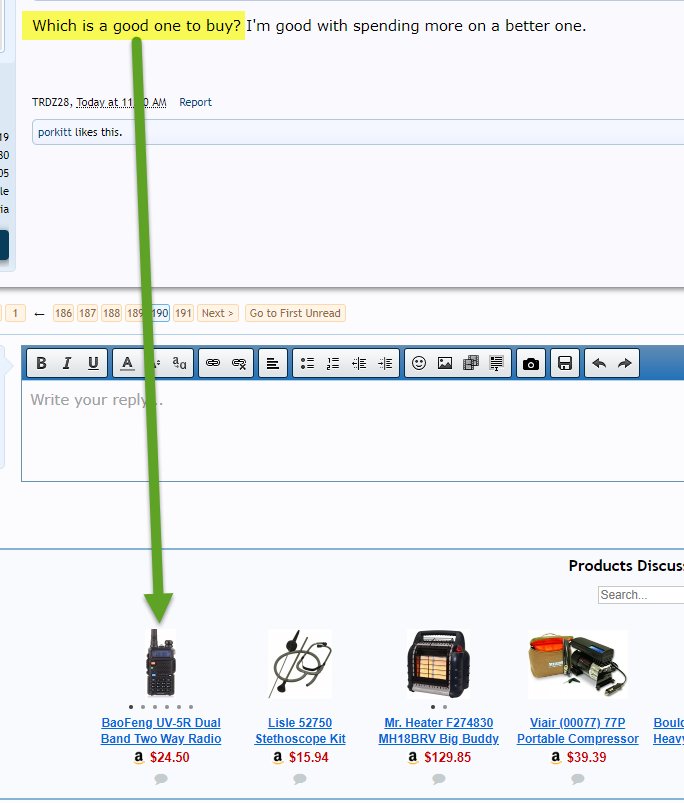
Task: Go to page 191
Action: tap(183, 313)
